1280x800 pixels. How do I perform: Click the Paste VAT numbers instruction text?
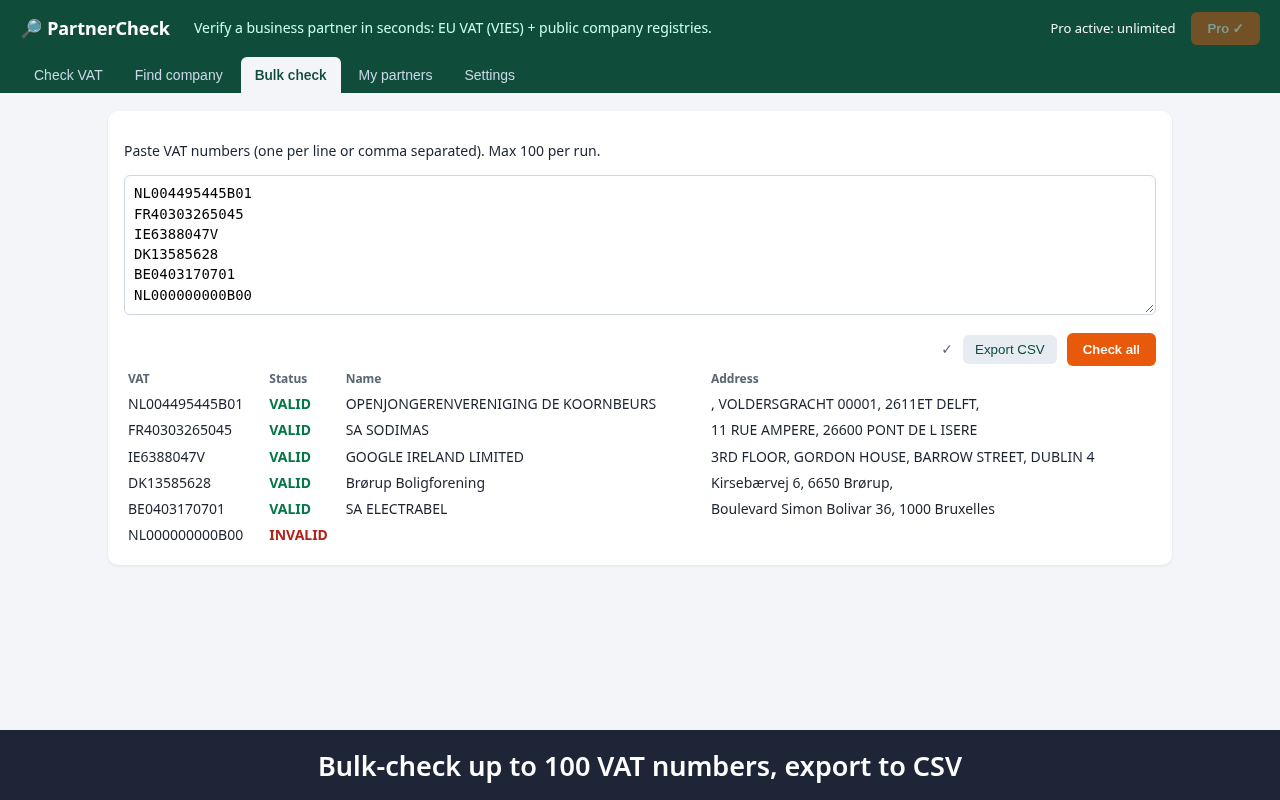[362, 151]
